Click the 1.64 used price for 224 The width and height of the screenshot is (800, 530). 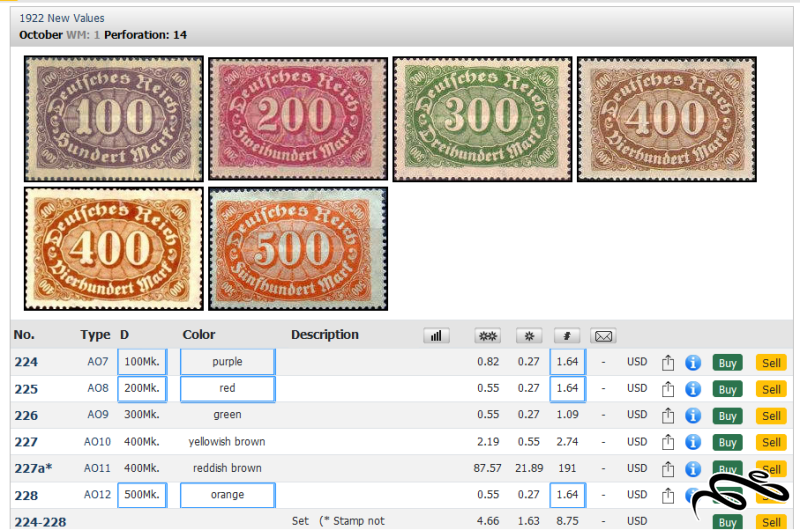click(567, 362)
